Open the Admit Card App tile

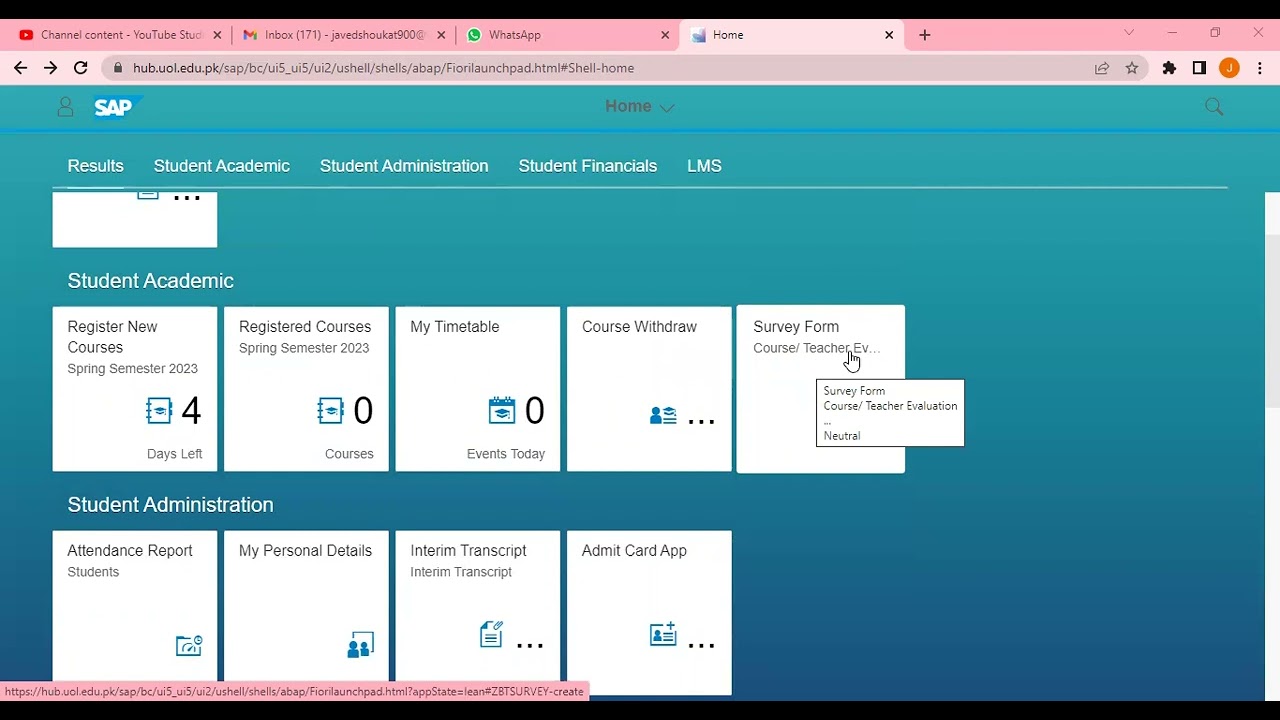point(649,613)
